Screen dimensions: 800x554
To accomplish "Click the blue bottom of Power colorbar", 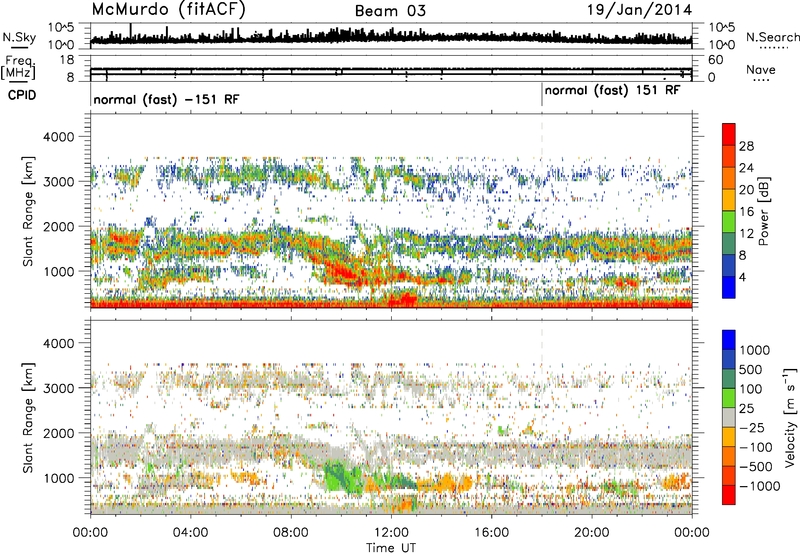I will (729, 288).
